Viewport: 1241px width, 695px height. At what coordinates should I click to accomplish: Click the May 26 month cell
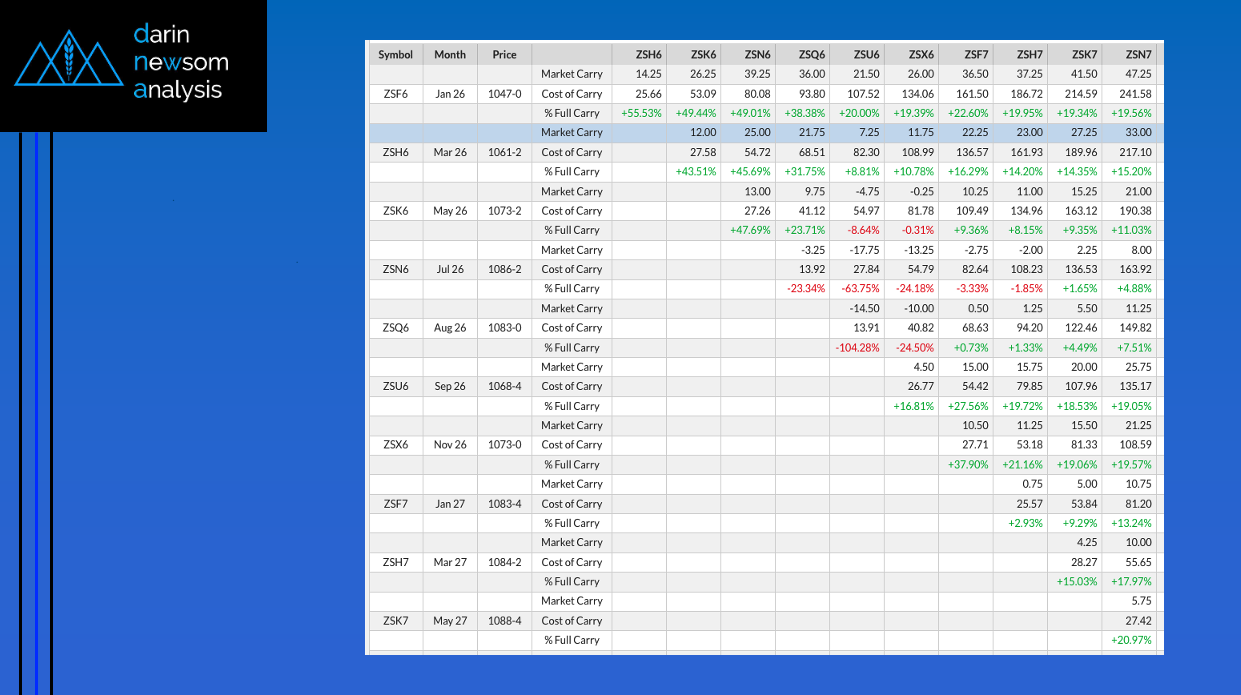[450, 211]
